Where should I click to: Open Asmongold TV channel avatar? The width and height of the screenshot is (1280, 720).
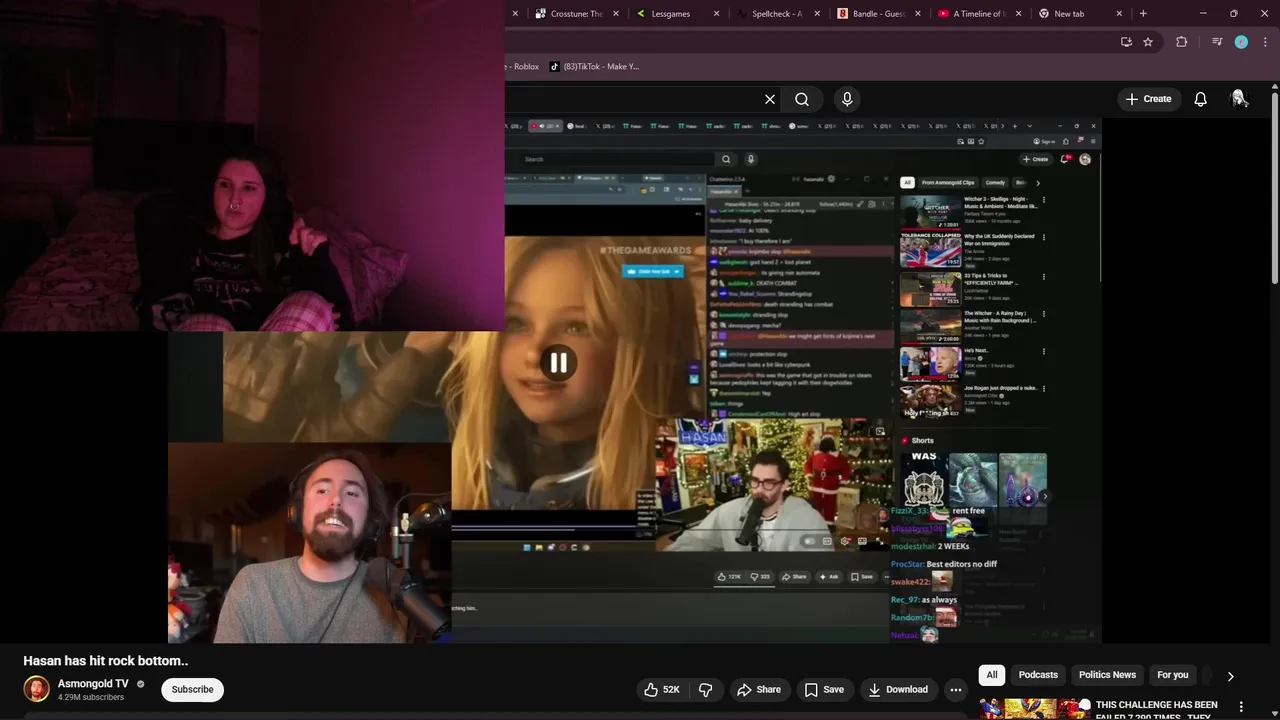pyautogui.click(x=37, y=689)
